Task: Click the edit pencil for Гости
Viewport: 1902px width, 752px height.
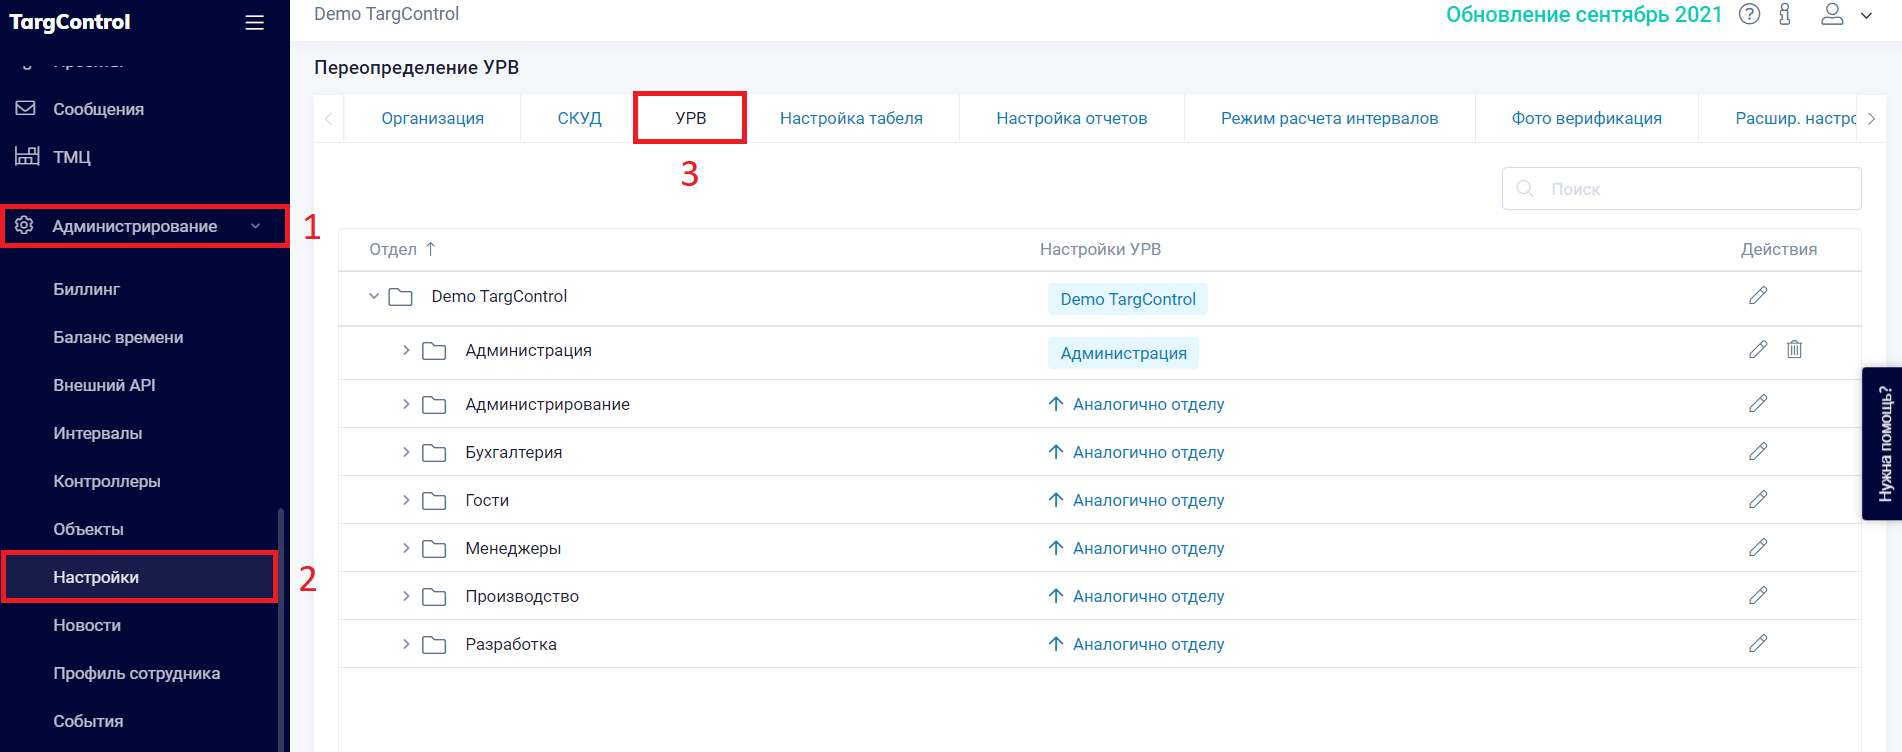Action: pyautogui.click(x=1757, y=500)
